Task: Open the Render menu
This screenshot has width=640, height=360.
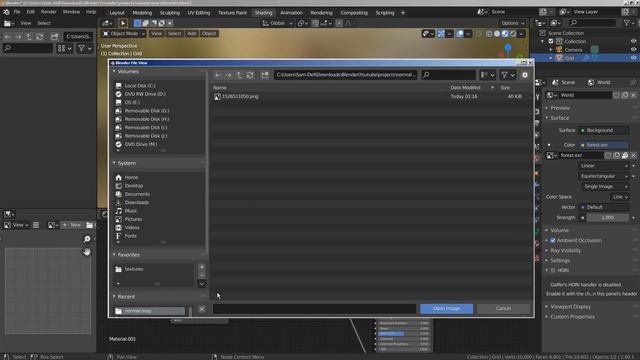Action: [49, 12]
